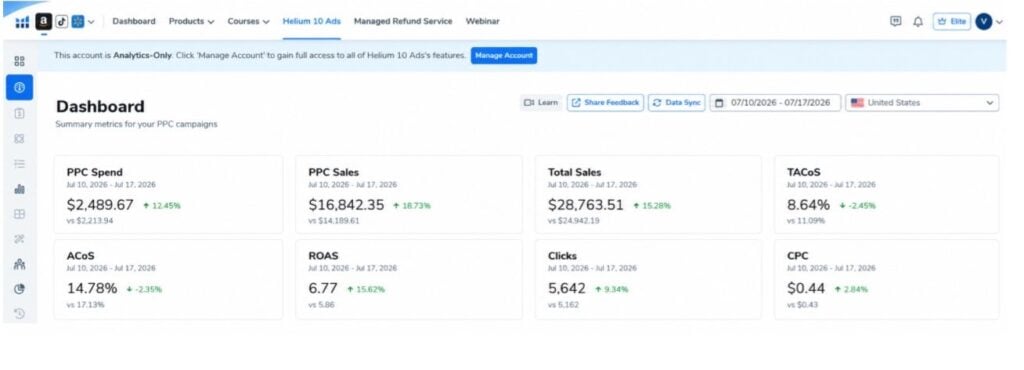Click the 15.28% change indicator
This screenshot has width=1024, height=370.
[652, 206]
